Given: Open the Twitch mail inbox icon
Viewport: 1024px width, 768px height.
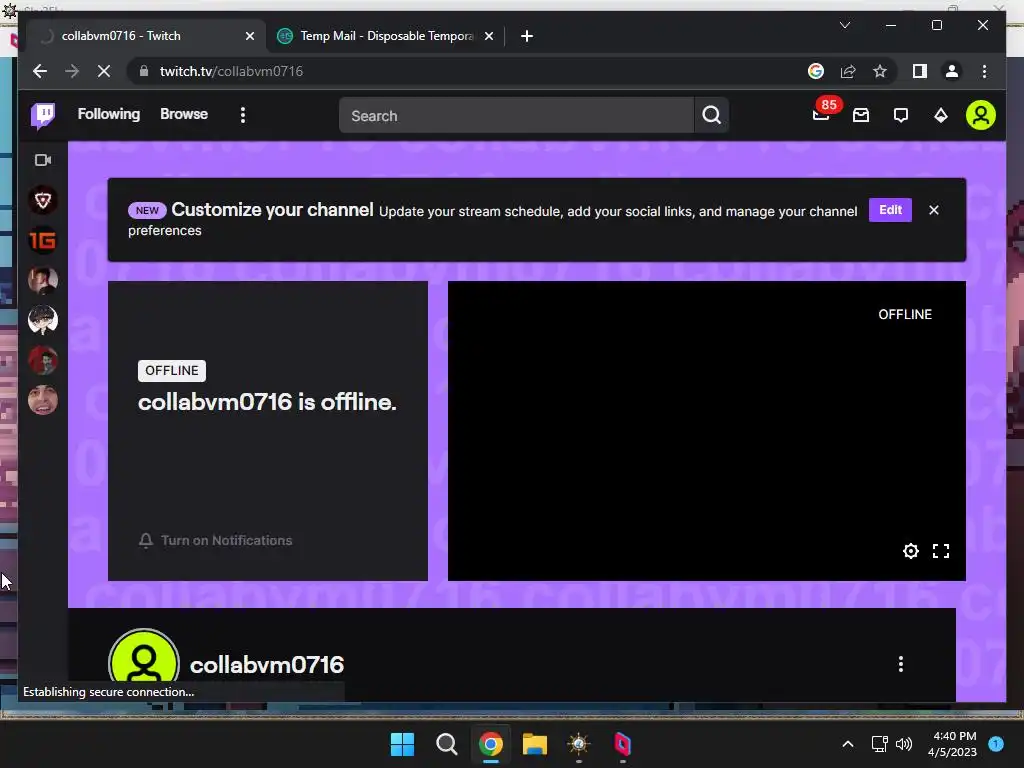Looking at the screenshot, I should (x=861, y=116).
